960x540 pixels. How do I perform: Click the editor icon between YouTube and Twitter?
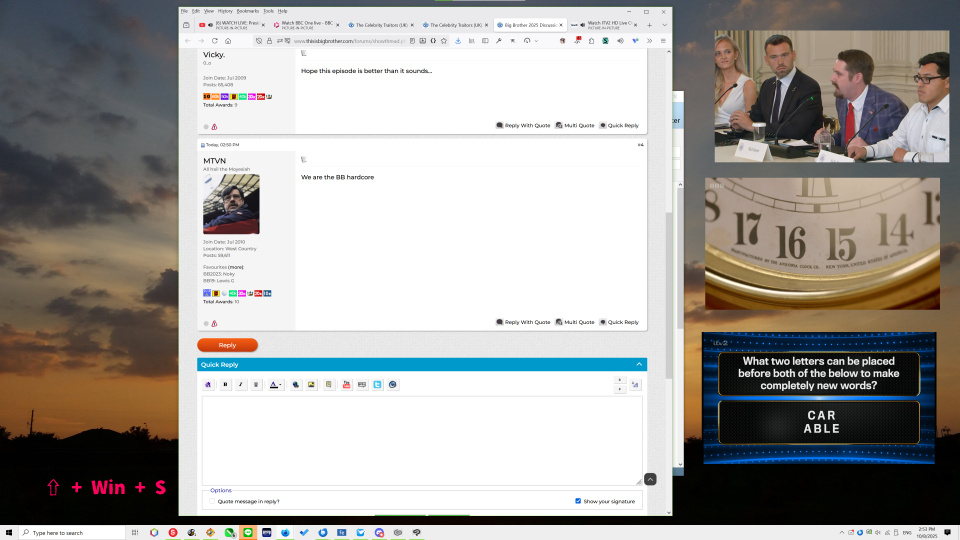tap(362, 384)
